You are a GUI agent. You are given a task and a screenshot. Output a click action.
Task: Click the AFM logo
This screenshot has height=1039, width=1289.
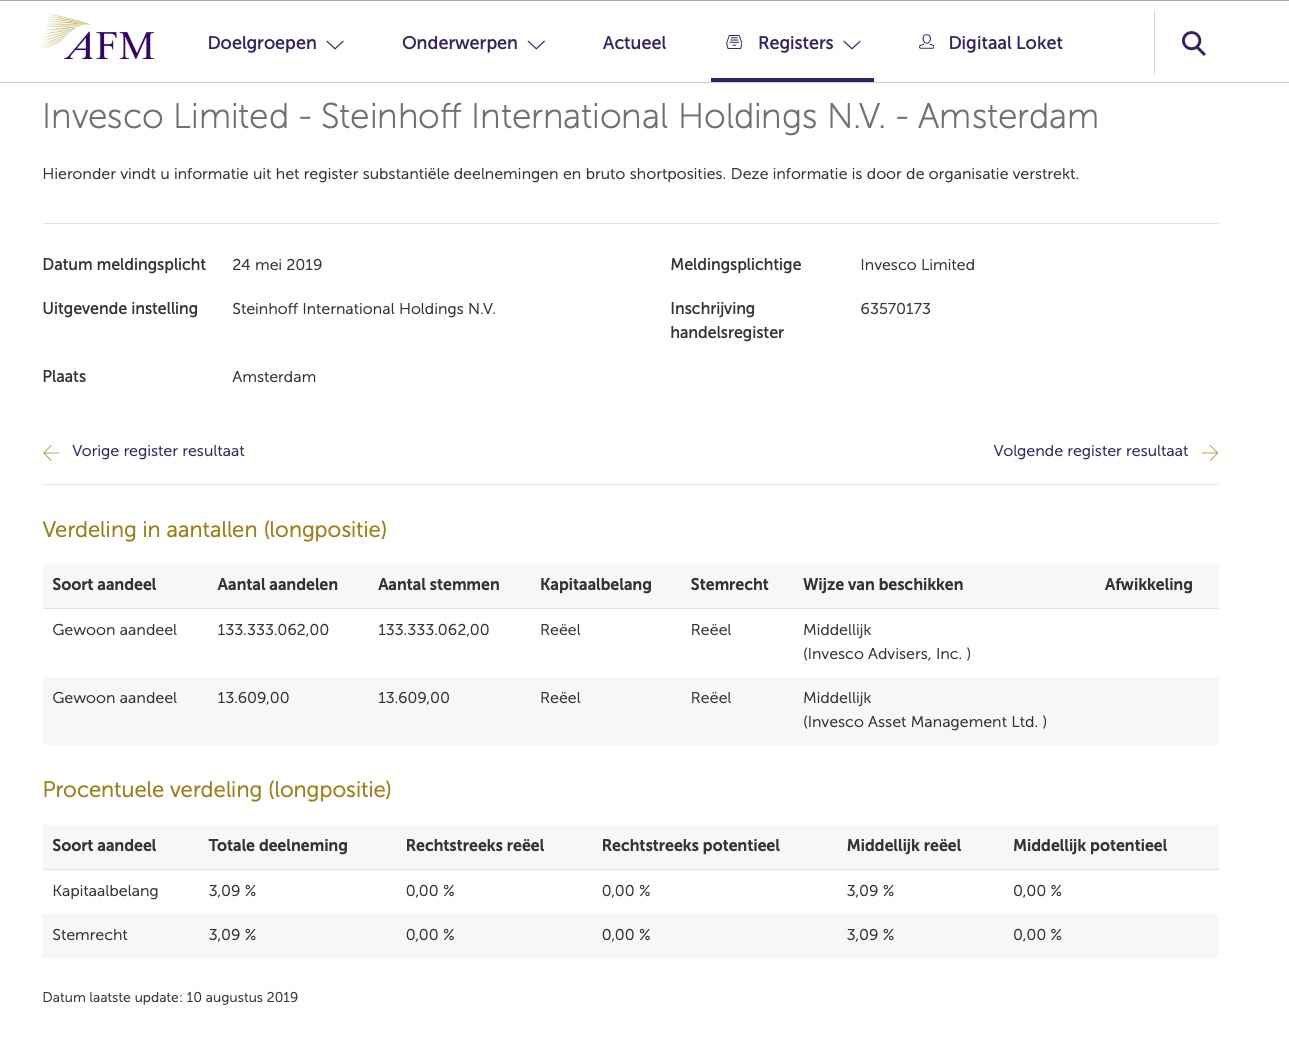tap(99, 39)
